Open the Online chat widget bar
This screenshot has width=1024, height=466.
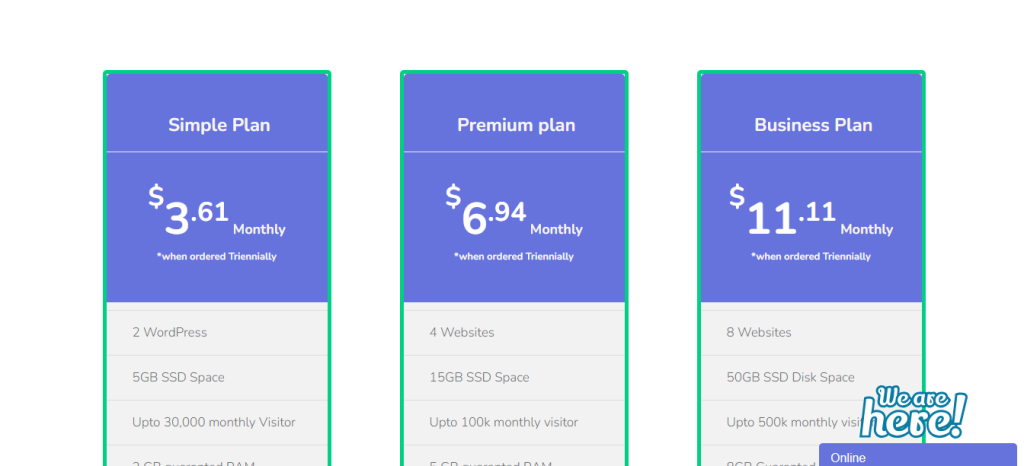pyautogui.click(x=917, y=456)
